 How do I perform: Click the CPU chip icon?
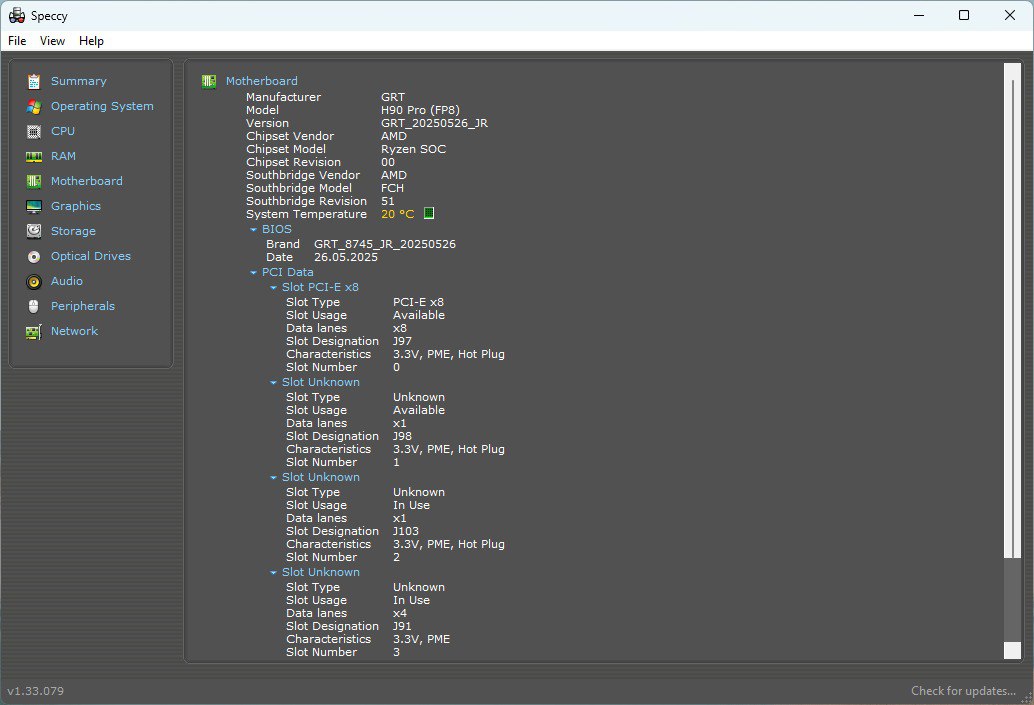click(34, 131)
